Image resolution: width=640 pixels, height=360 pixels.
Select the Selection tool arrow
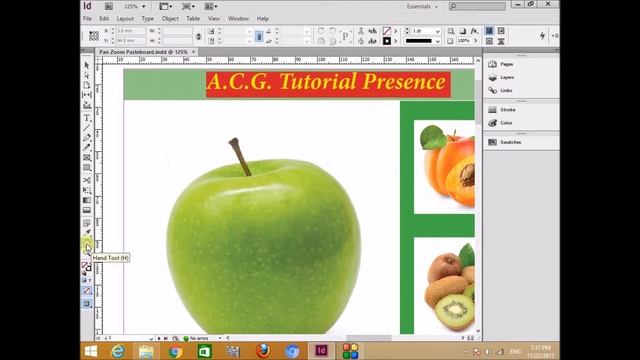tap(87, 65)
